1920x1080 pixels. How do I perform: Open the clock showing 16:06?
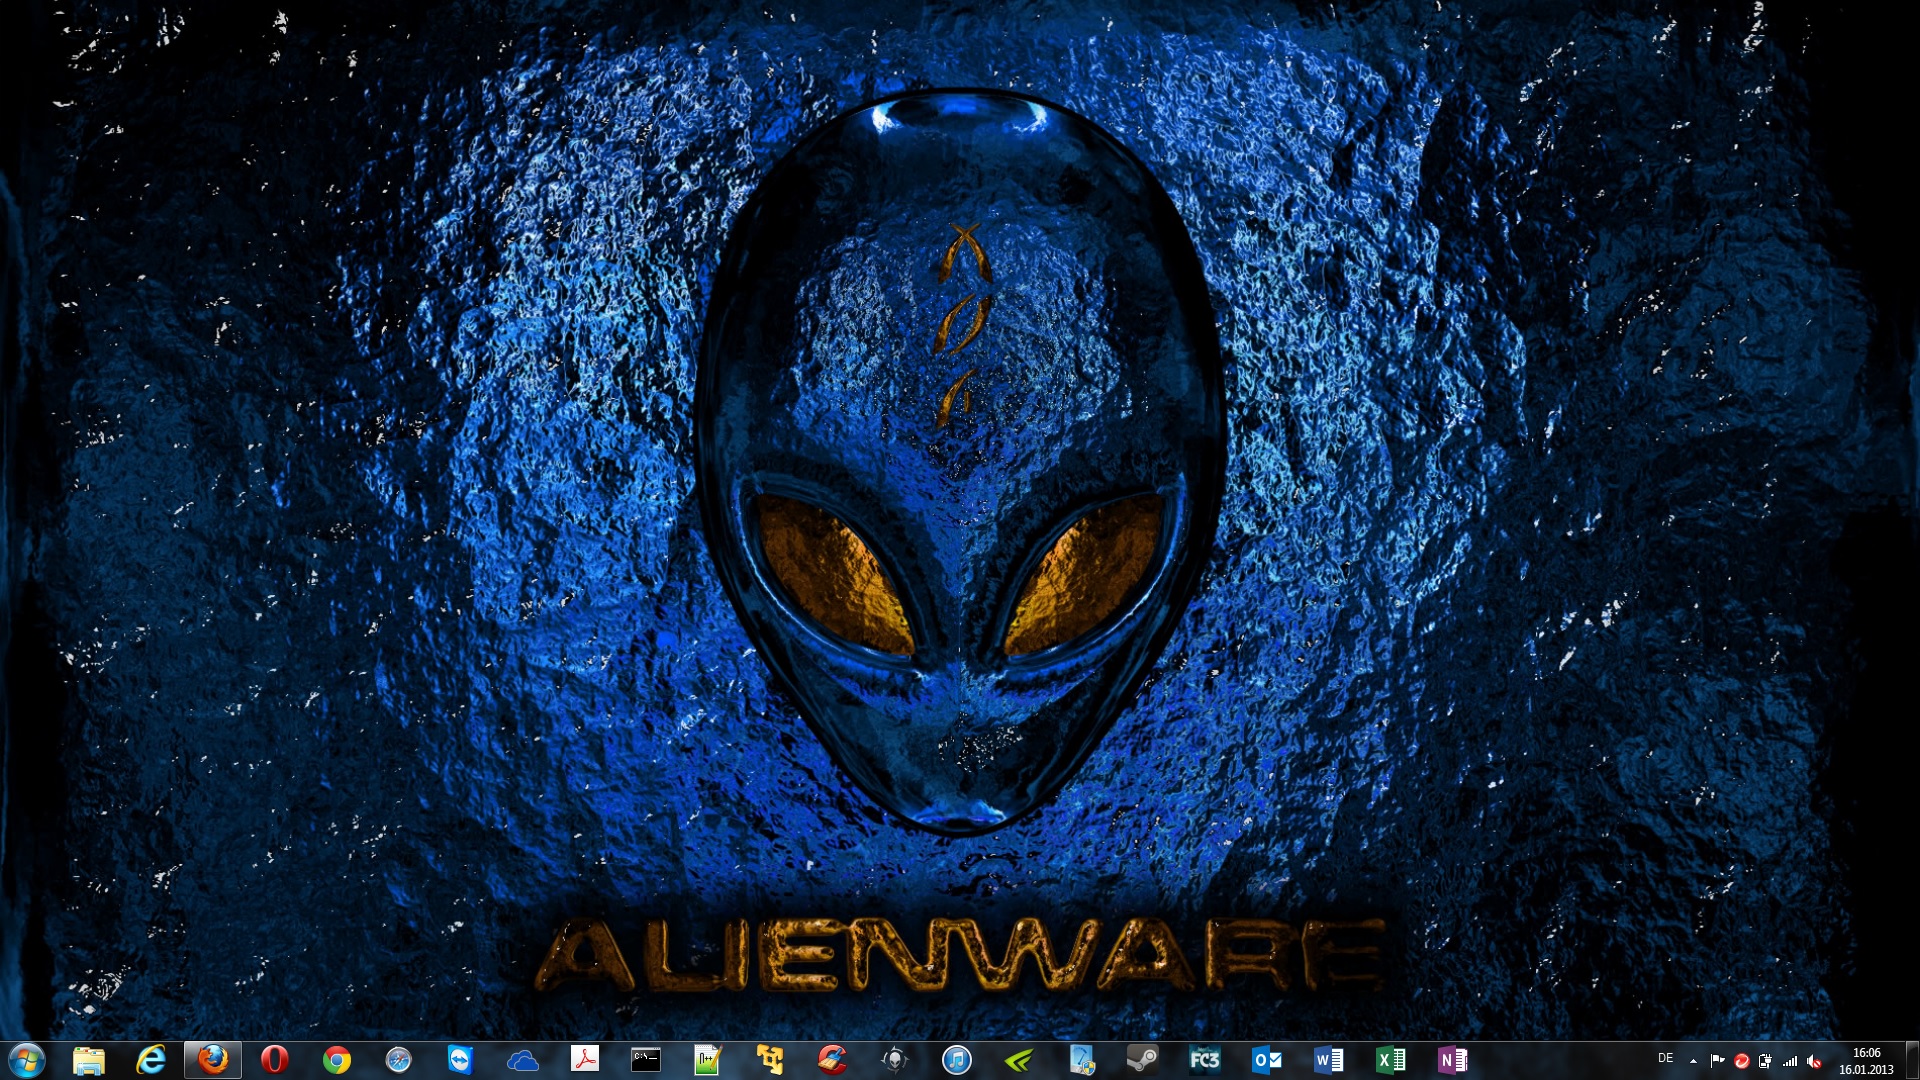pyautogui.click(x=1866, y=1060)
